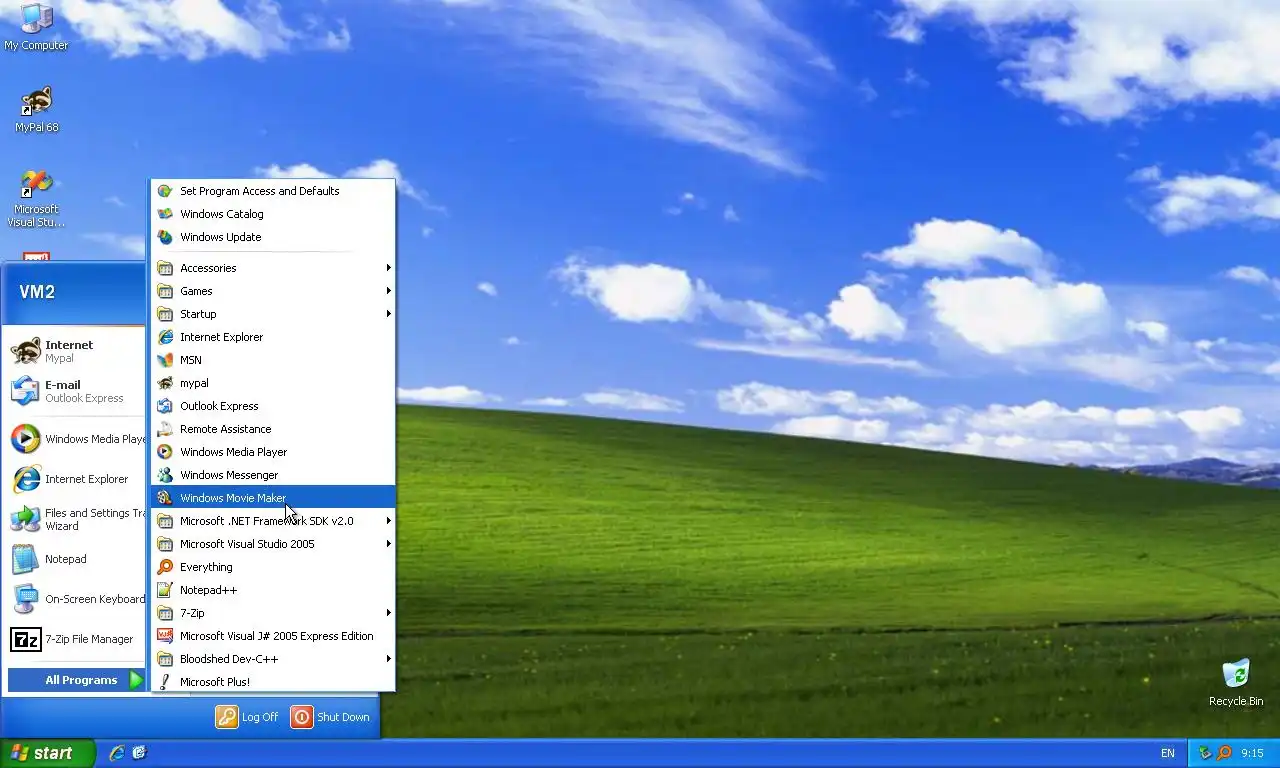Click the Shut Down button

(x=330, y=717)
